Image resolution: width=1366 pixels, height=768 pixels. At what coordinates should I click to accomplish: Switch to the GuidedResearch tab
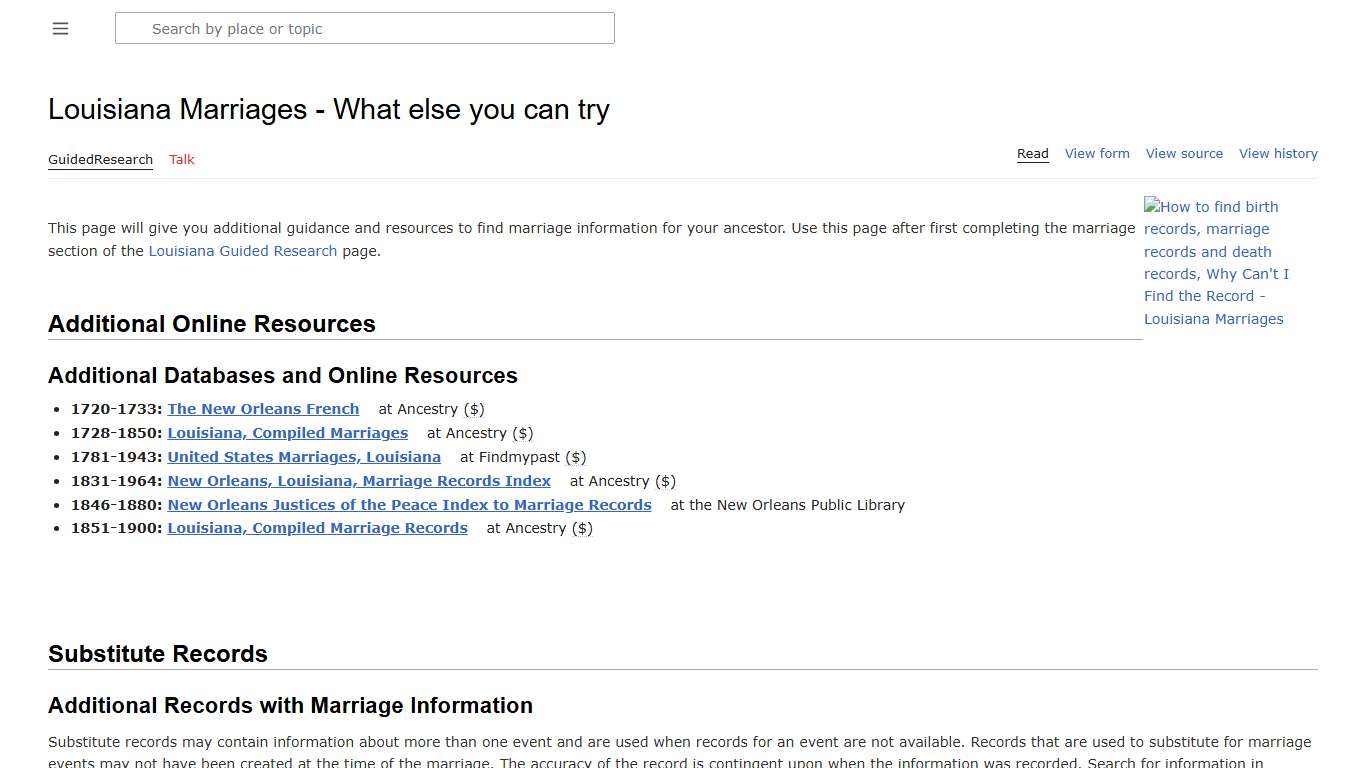click(100, 159)
